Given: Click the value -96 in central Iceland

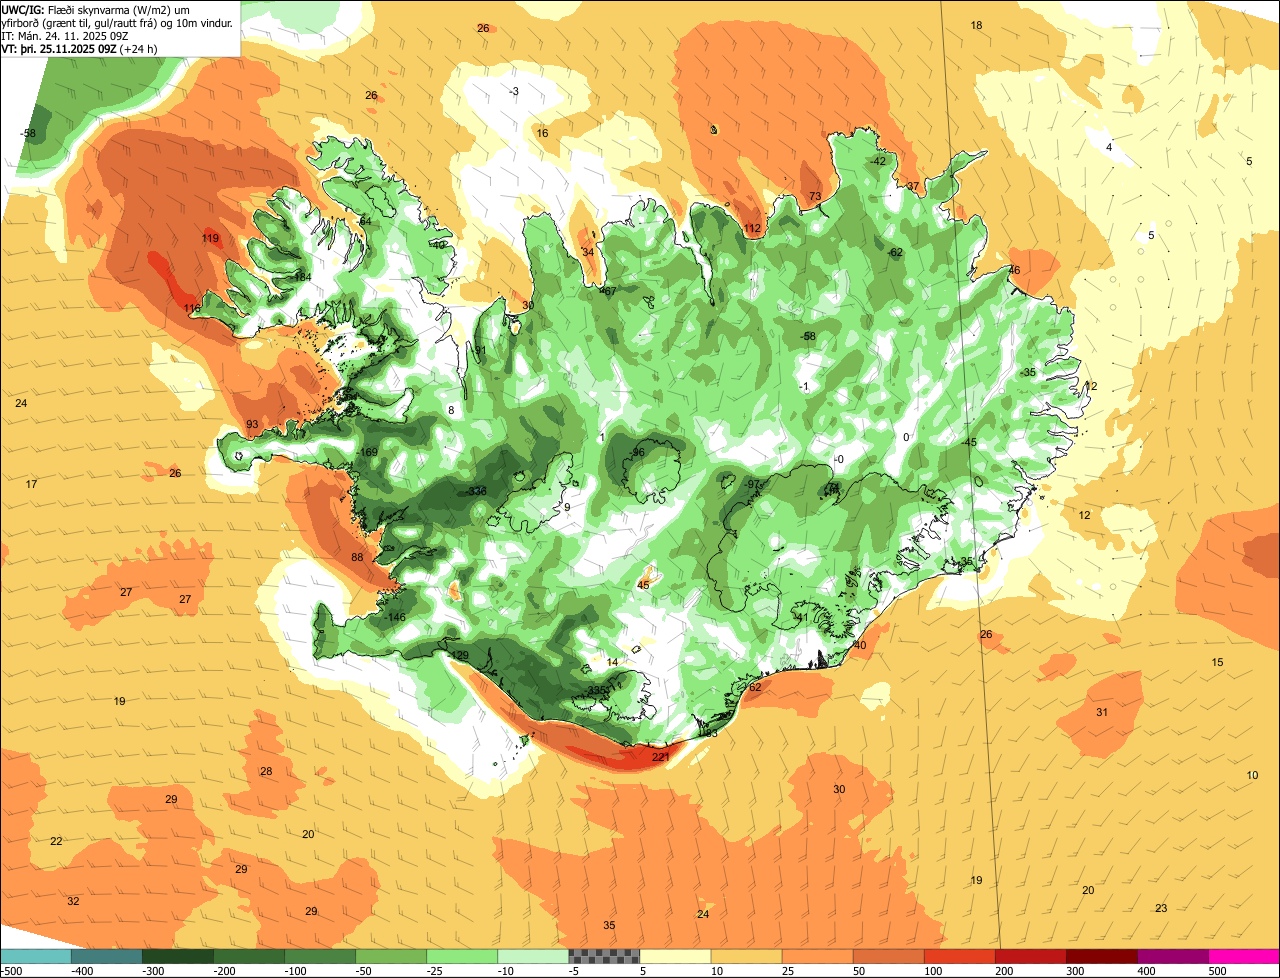Looking at the screenshot, I should (x=637, y=452).
